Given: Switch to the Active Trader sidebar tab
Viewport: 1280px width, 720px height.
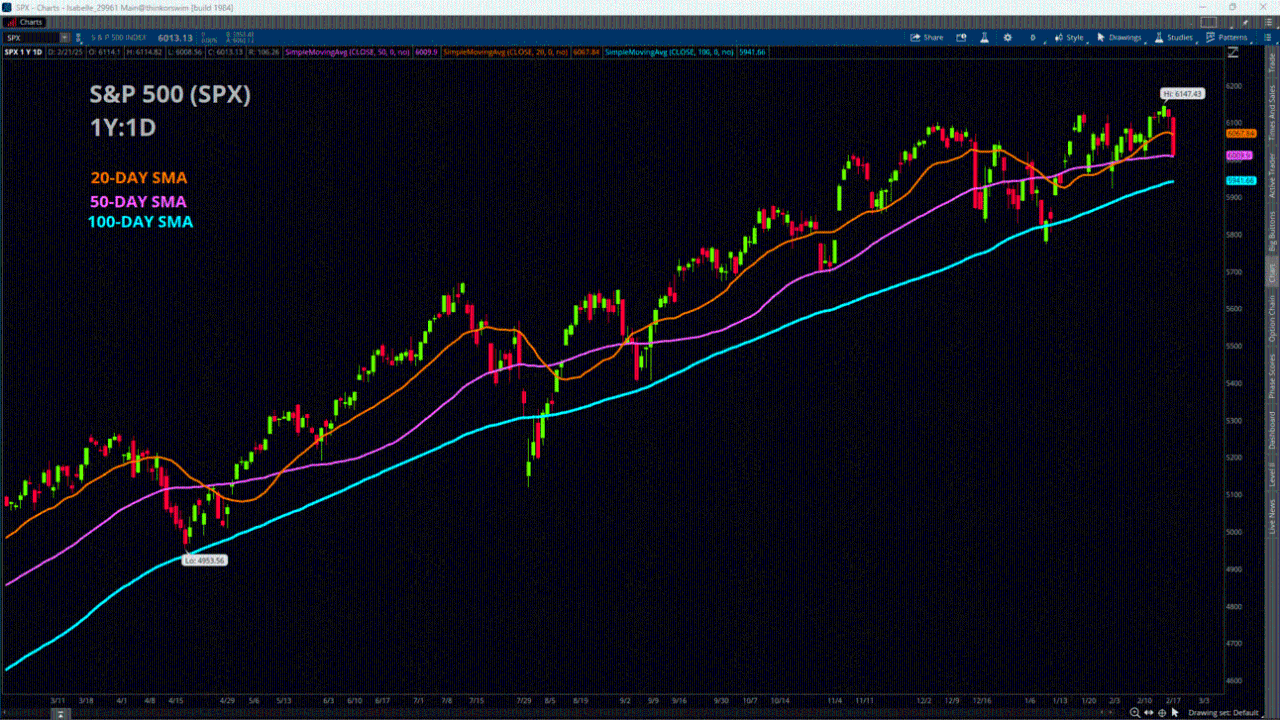Looking at the screenshot, I should pos(1272,173).
